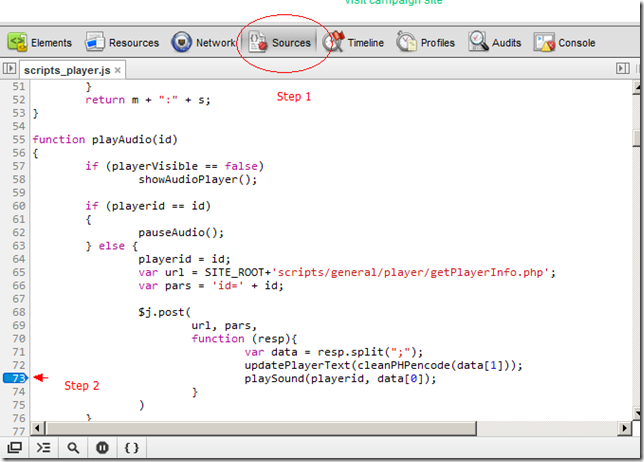Click the search magnifier icon
The height and width of the screenshot is (462, 644).
pyautogui.click(x=73, y=447)
